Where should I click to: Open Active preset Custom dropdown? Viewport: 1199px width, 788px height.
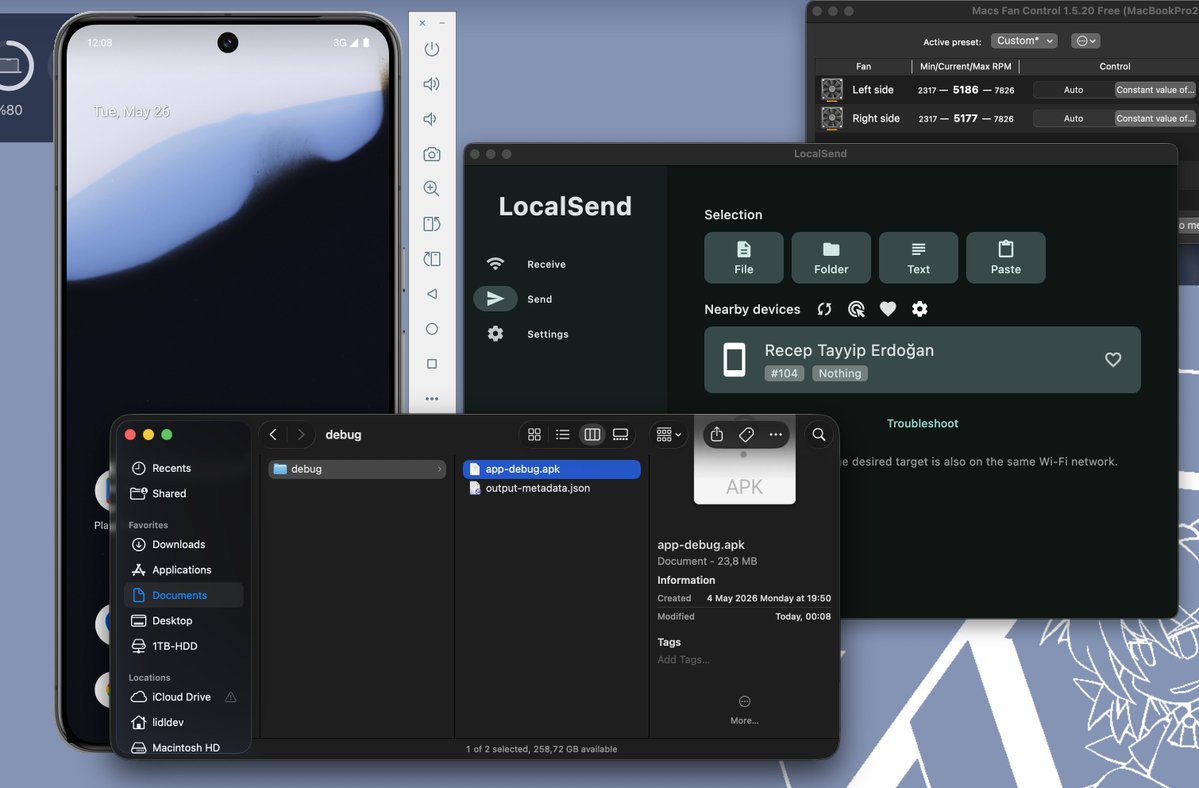pos(1024,41)
